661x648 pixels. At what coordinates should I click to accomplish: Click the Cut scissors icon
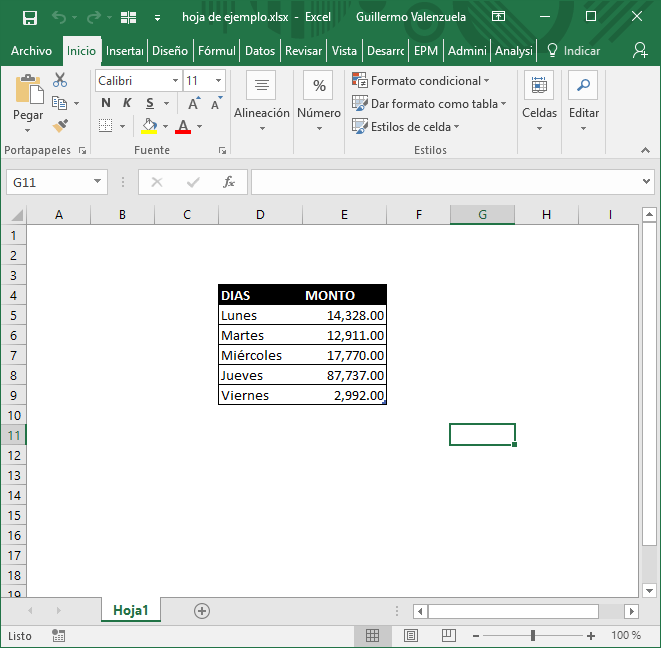click(x=60, y=81)
